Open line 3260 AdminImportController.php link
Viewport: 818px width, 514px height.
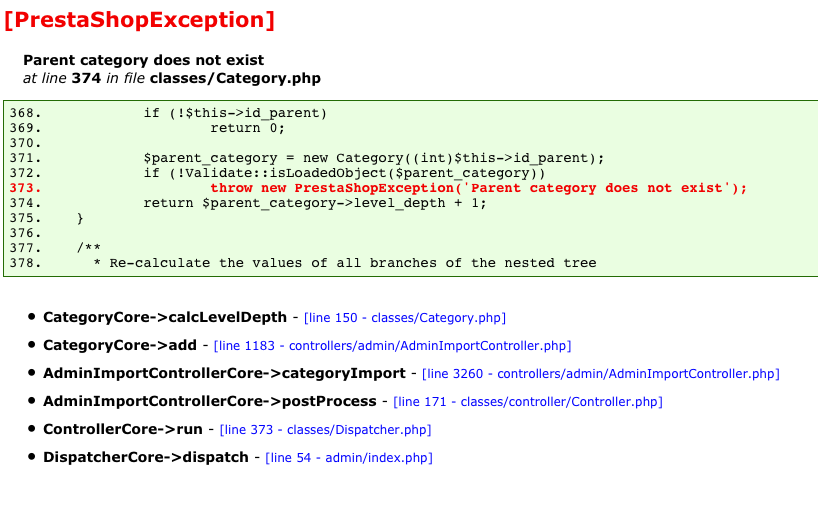(x=600, y=374)
